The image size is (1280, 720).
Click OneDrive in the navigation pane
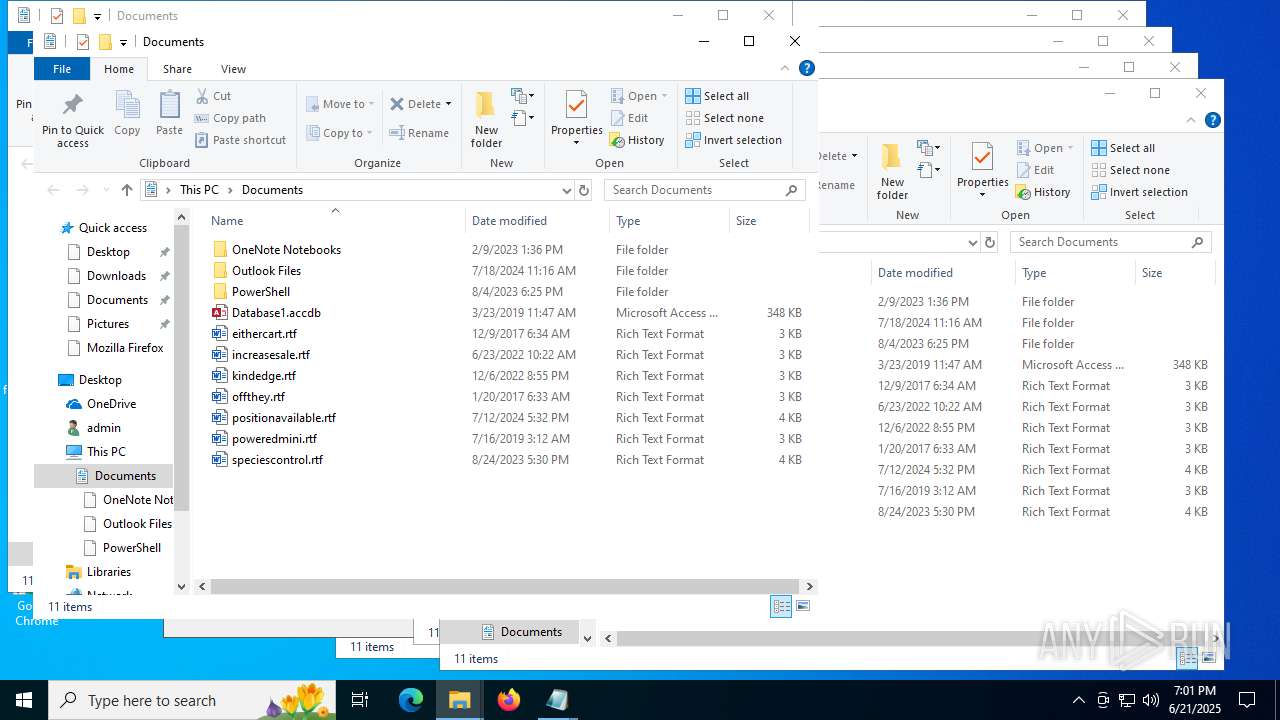coord(111,404)
